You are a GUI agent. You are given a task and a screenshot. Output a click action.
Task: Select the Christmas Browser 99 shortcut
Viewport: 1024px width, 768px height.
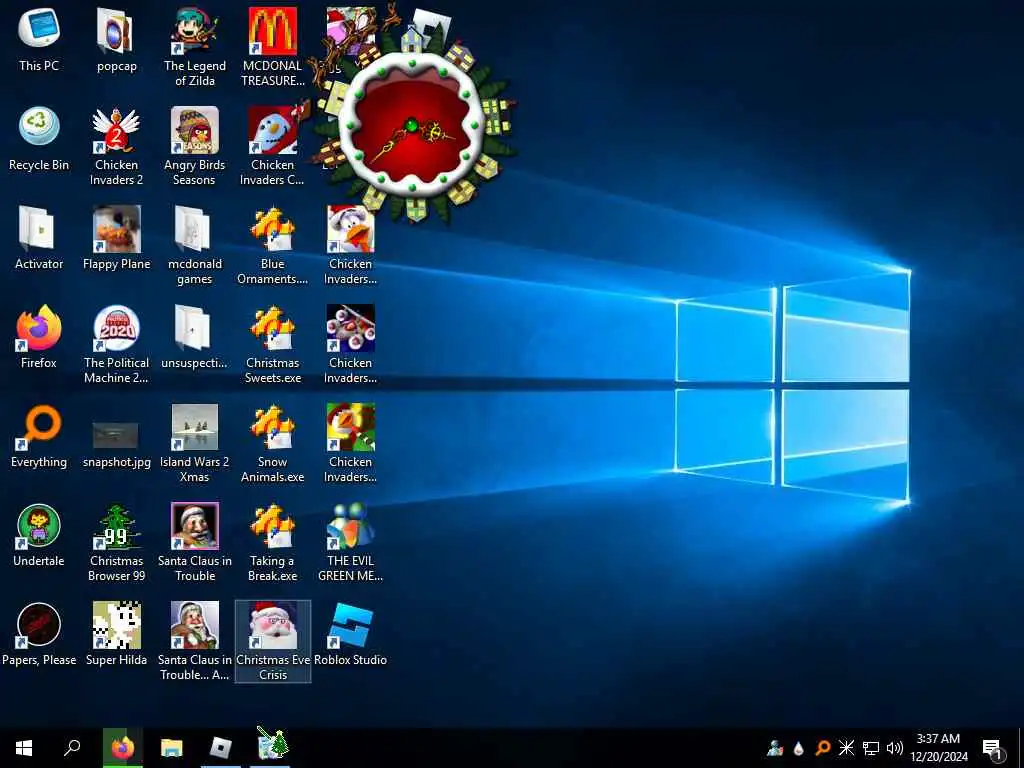point(116,543)
